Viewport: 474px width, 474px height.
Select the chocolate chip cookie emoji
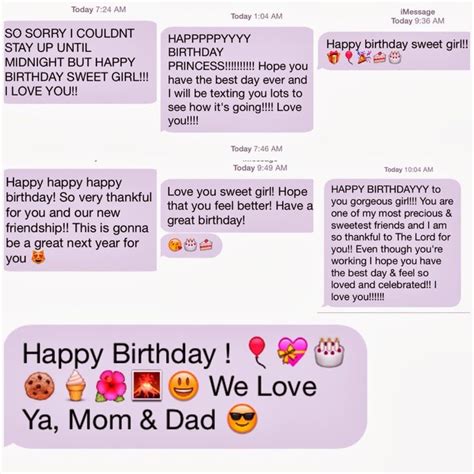[x=39, y=386]
